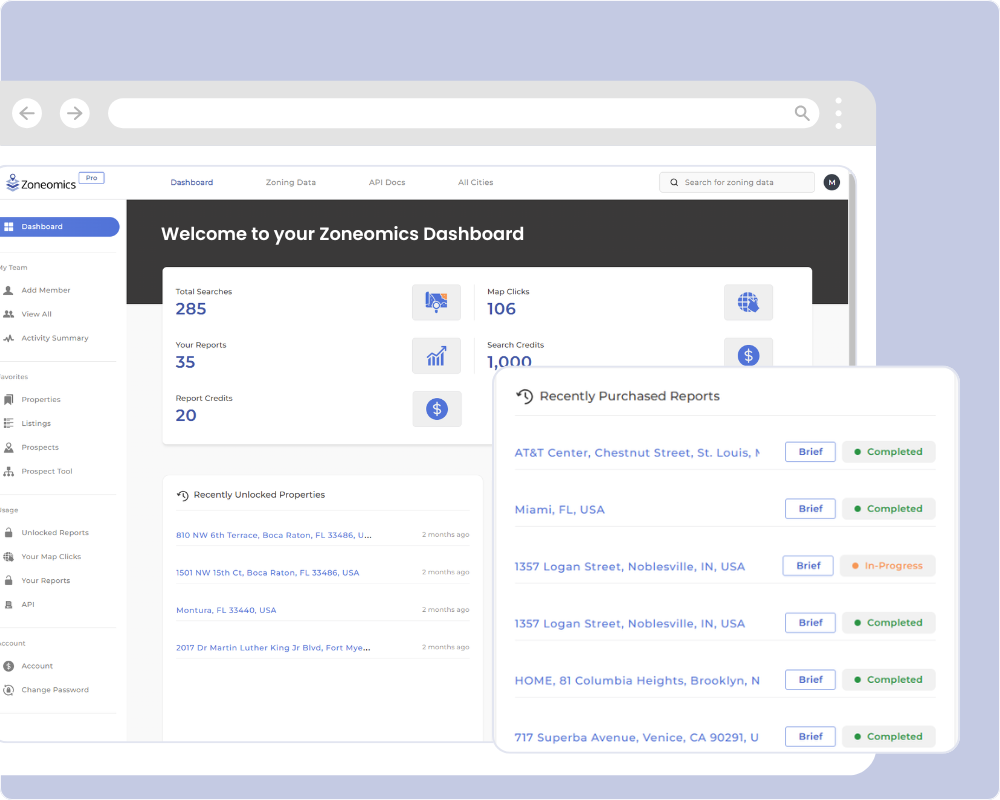Click the View All group icon
Viewport: 1000px width, 800px height.
[8, 314]
